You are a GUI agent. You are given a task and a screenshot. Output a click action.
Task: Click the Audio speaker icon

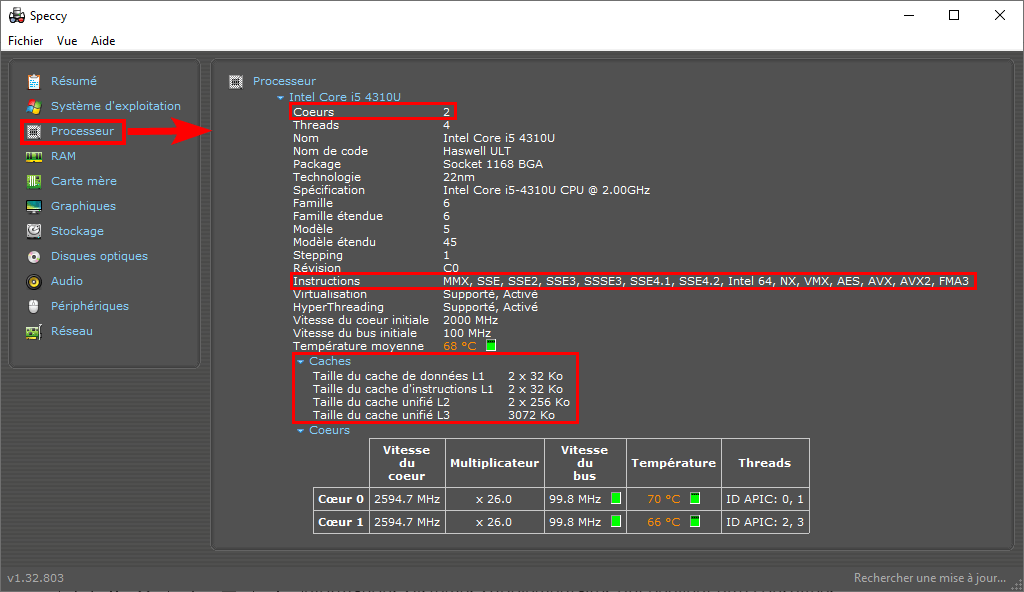[x=34, y=282]
